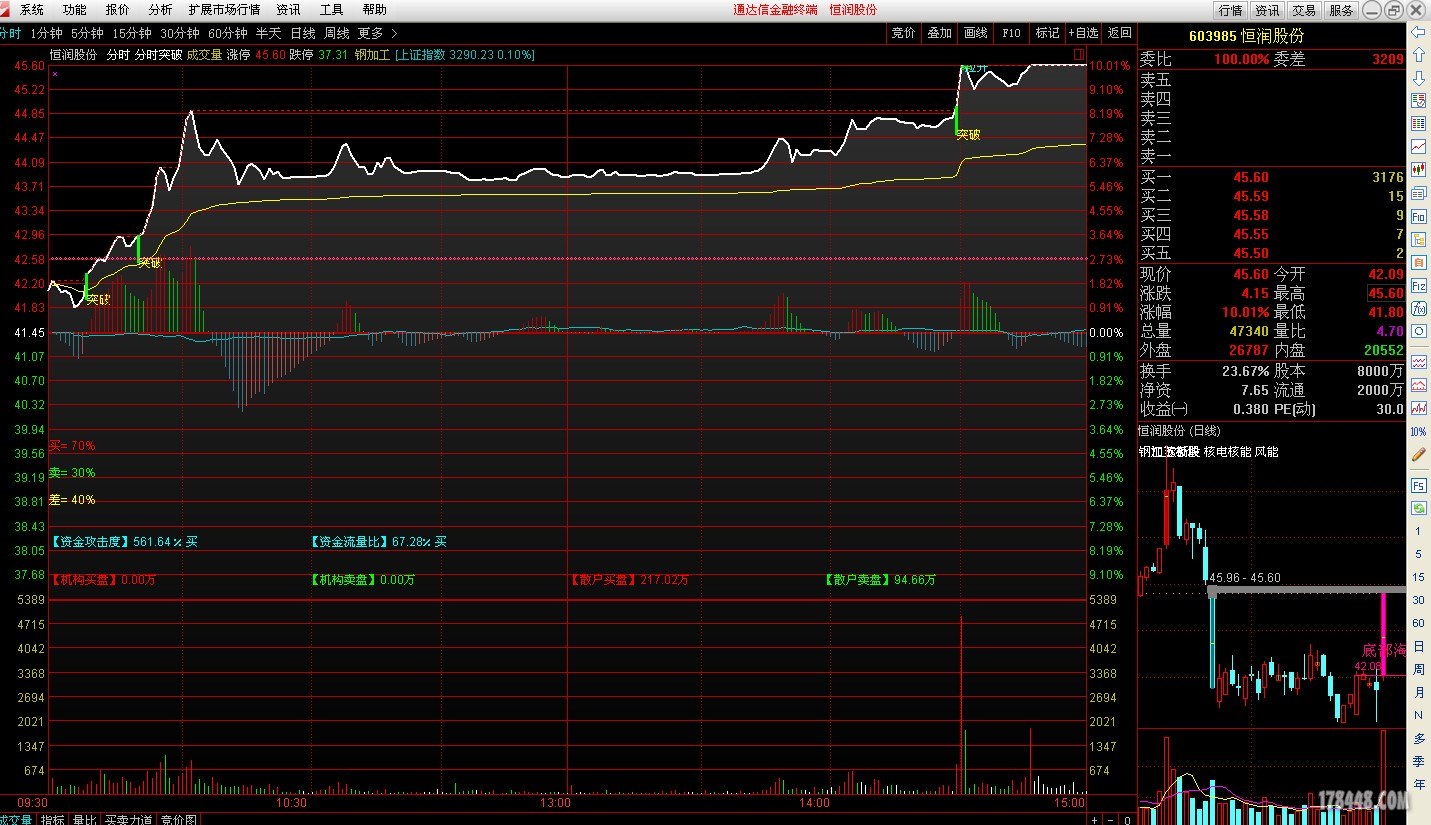The image size is (1431, 825).
Task: Click the 叠加 overlay button
Action: [x=939, y=33]
